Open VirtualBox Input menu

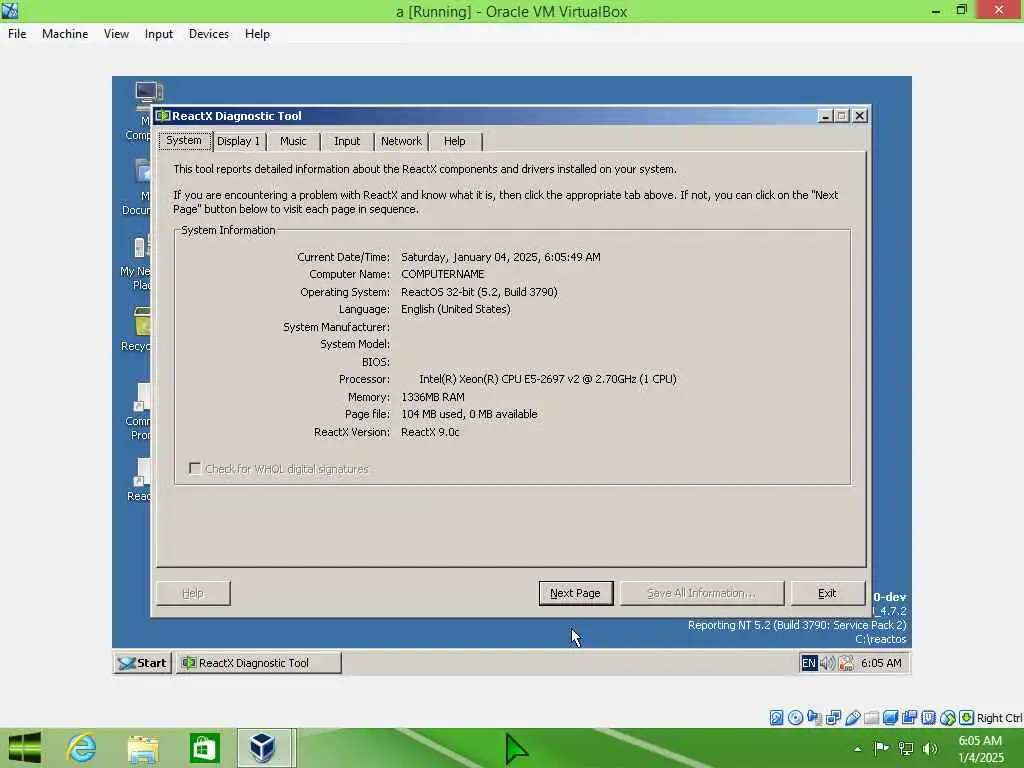click(x=159, y=34)
